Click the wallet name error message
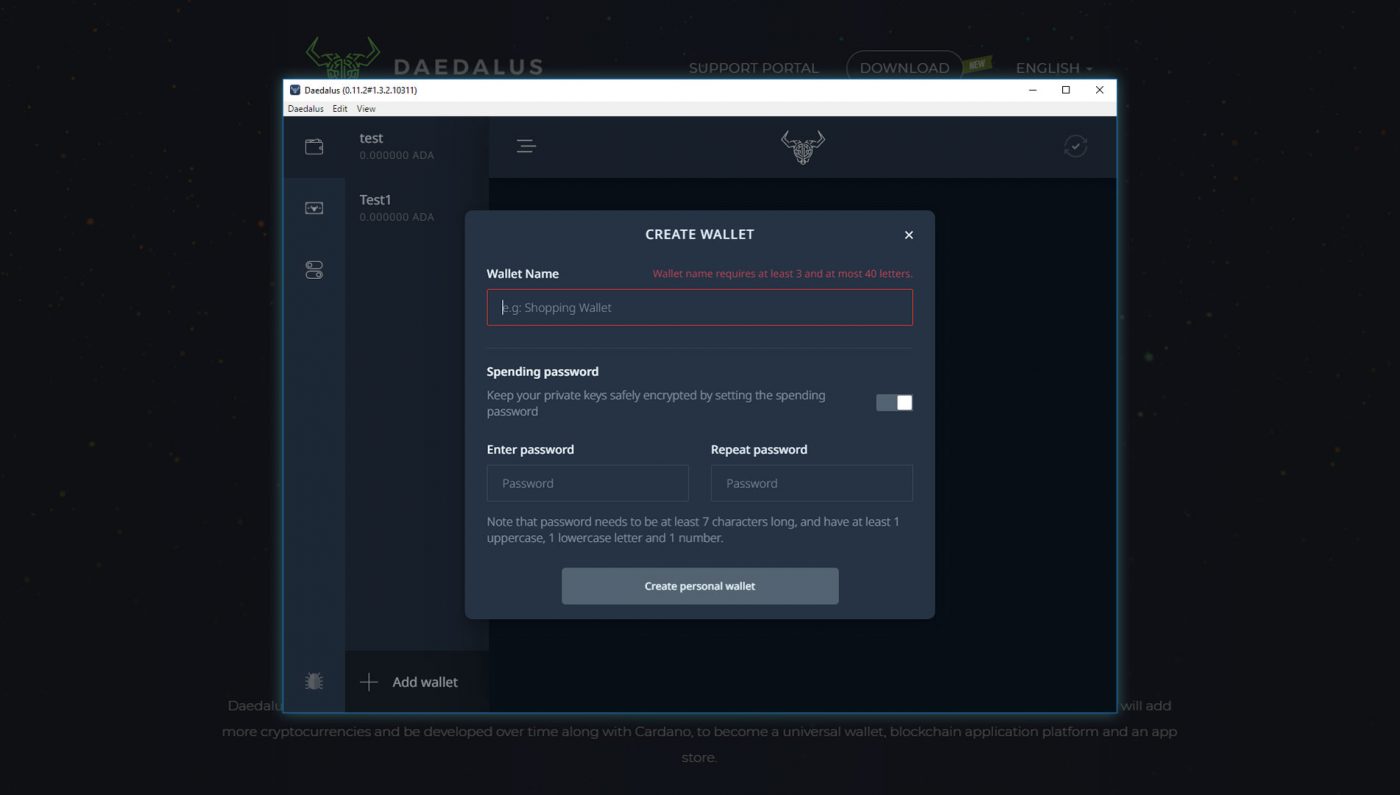The width and height of the screenshot is (1400, 795). [783, 274]
